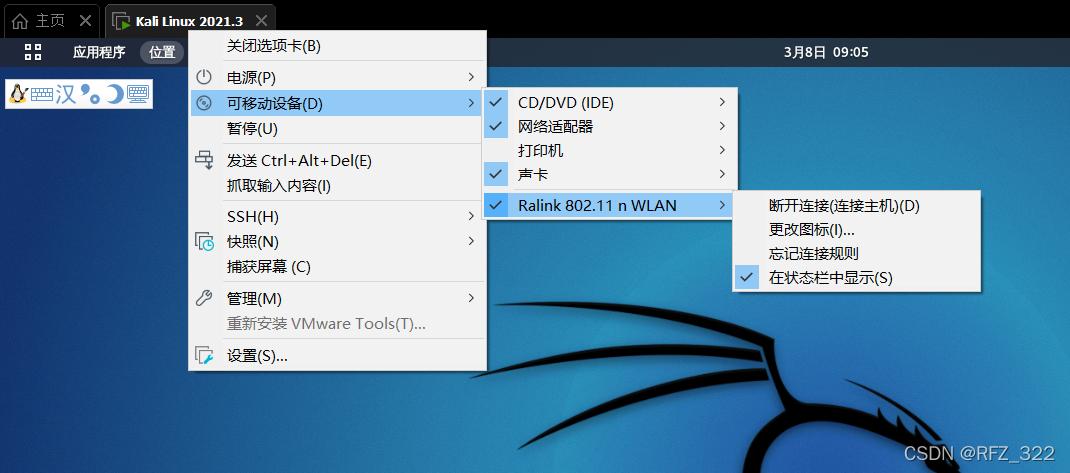Expand the 打印机 submenu arrow

(x=722, y=150)
